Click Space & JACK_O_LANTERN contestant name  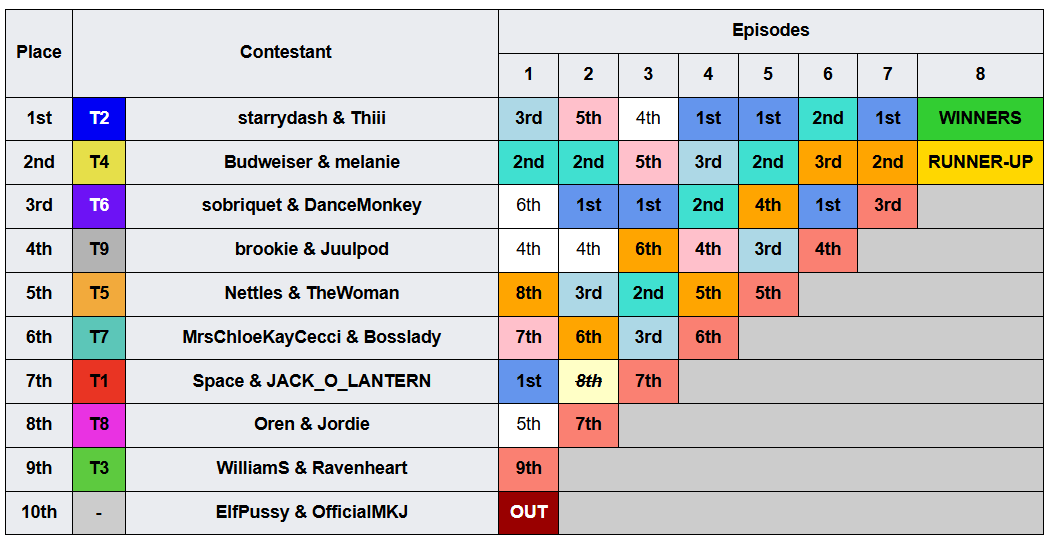tap(311, 381)
